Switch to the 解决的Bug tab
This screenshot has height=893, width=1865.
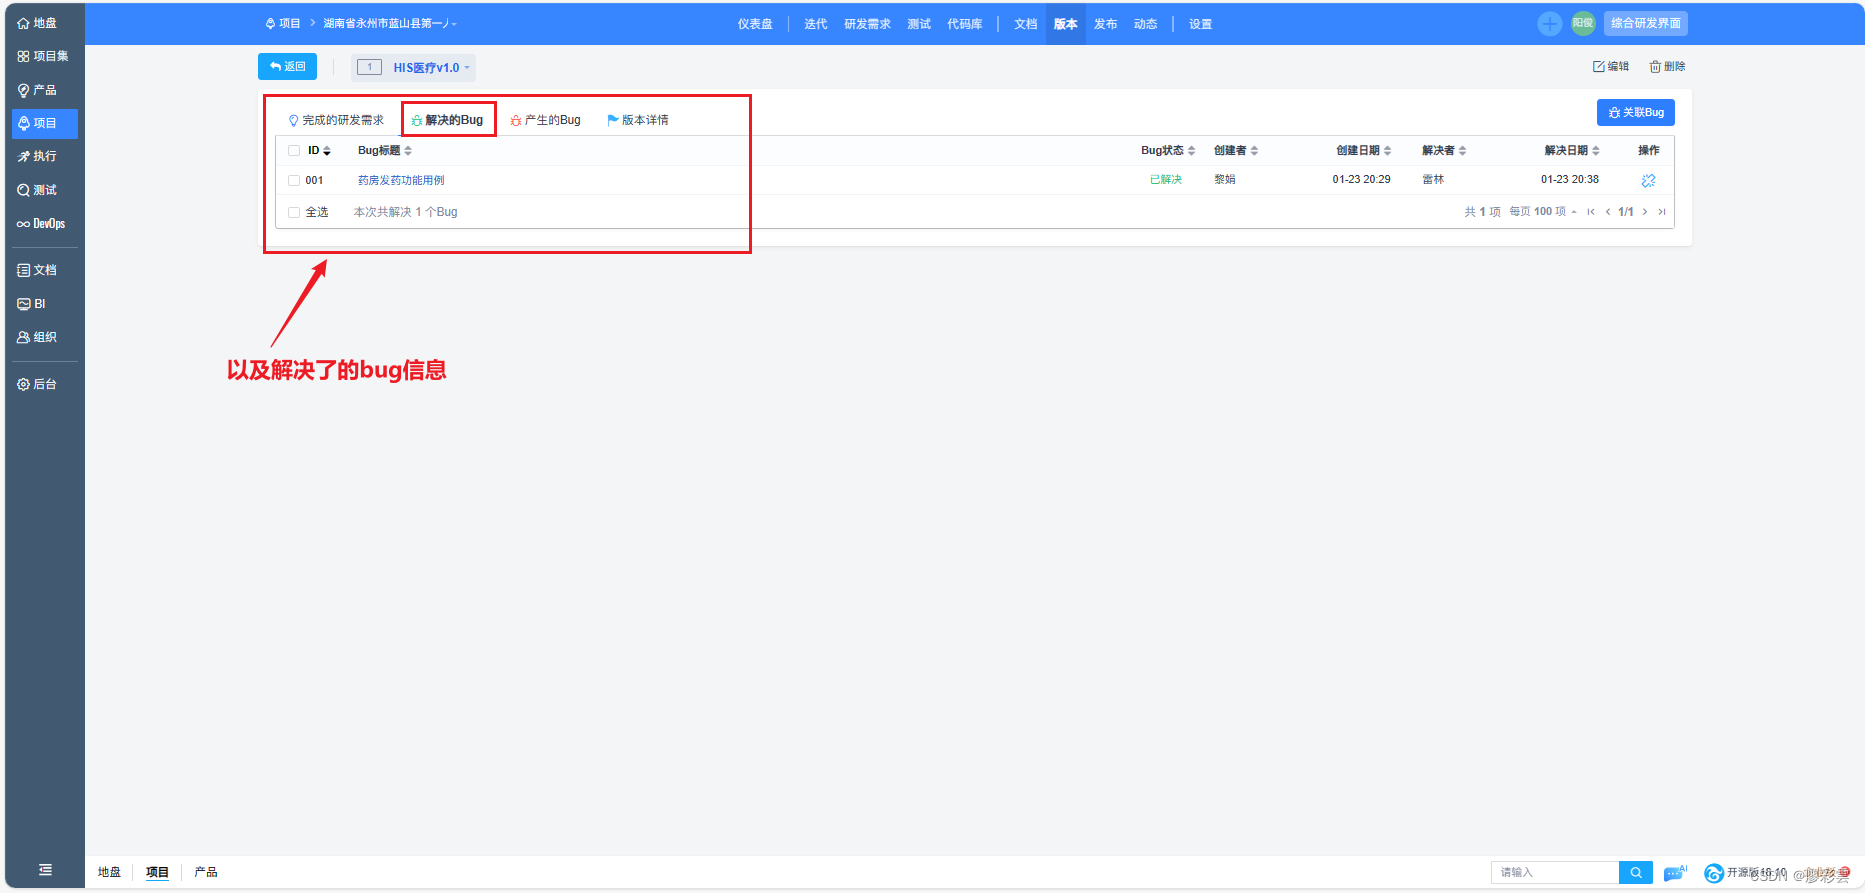(448, 120)
